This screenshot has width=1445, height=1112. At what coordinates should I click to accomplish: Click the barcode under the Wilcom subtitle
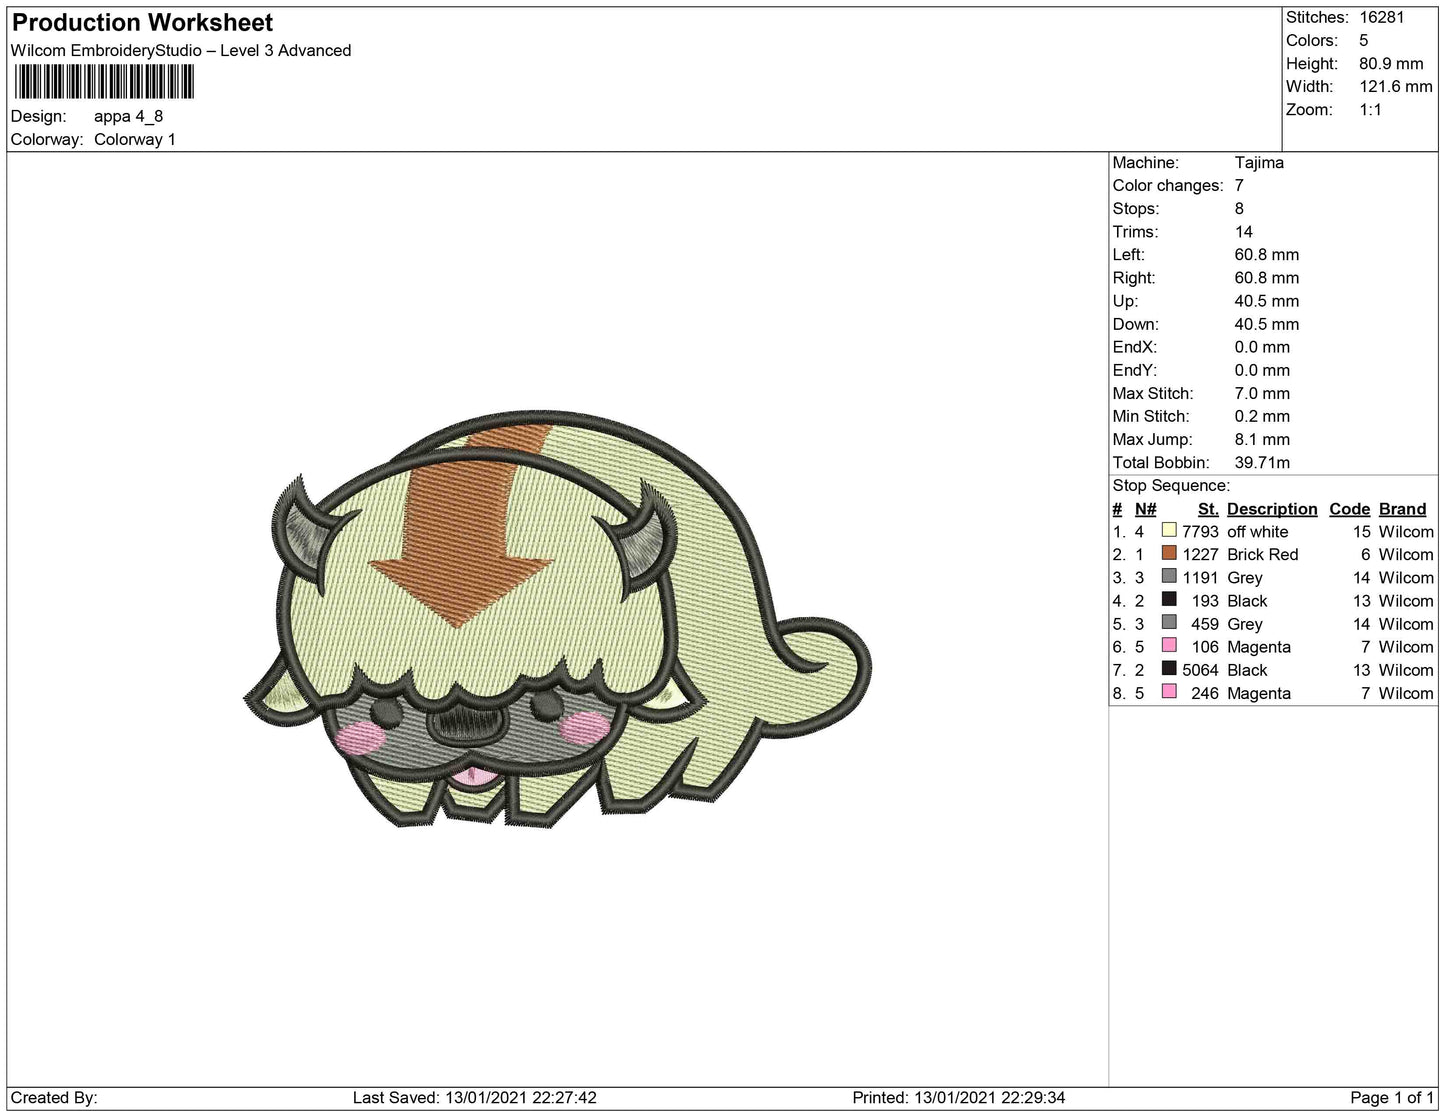[103, 82]
